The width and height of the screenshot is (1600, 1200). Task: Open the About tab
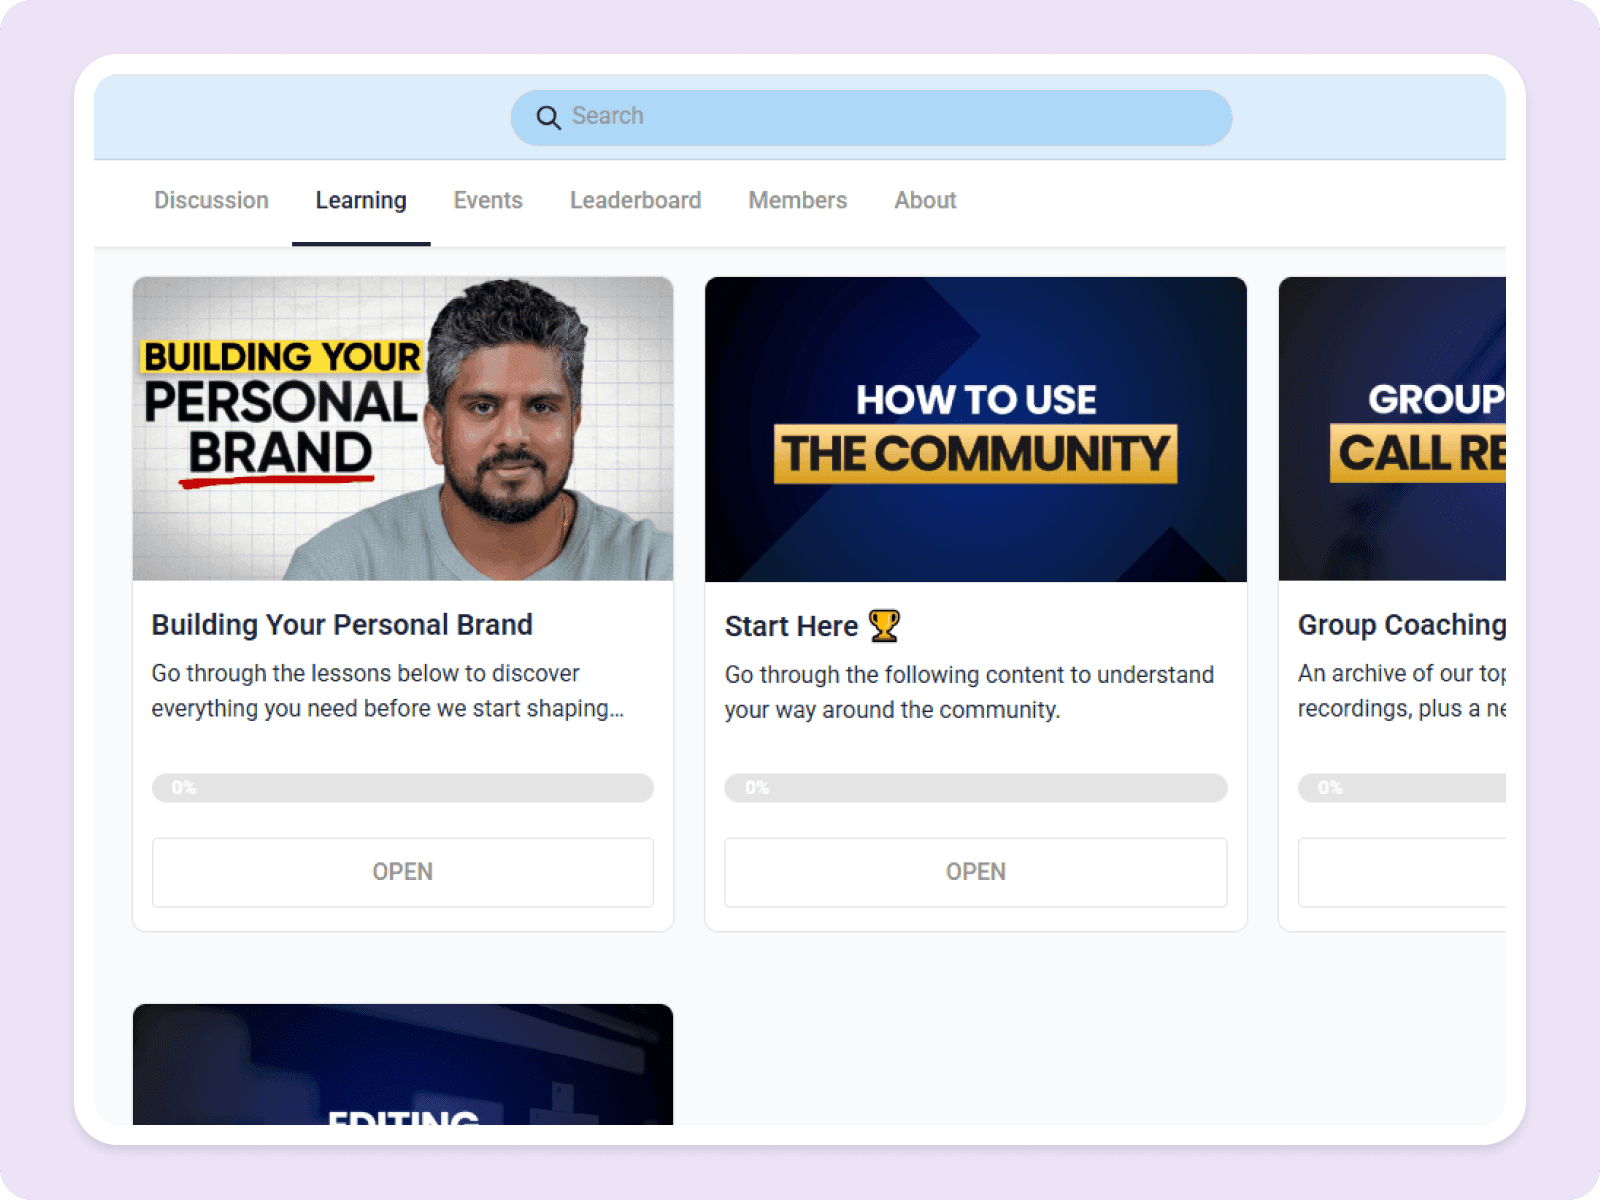point(925,200)
